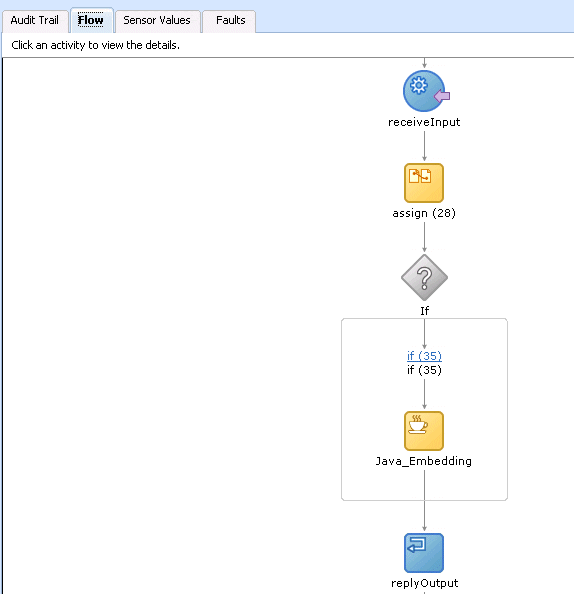Viewport: 574px width, 594px height.
Task: Click the If label under the diamond
Action: tap(424, 311)
